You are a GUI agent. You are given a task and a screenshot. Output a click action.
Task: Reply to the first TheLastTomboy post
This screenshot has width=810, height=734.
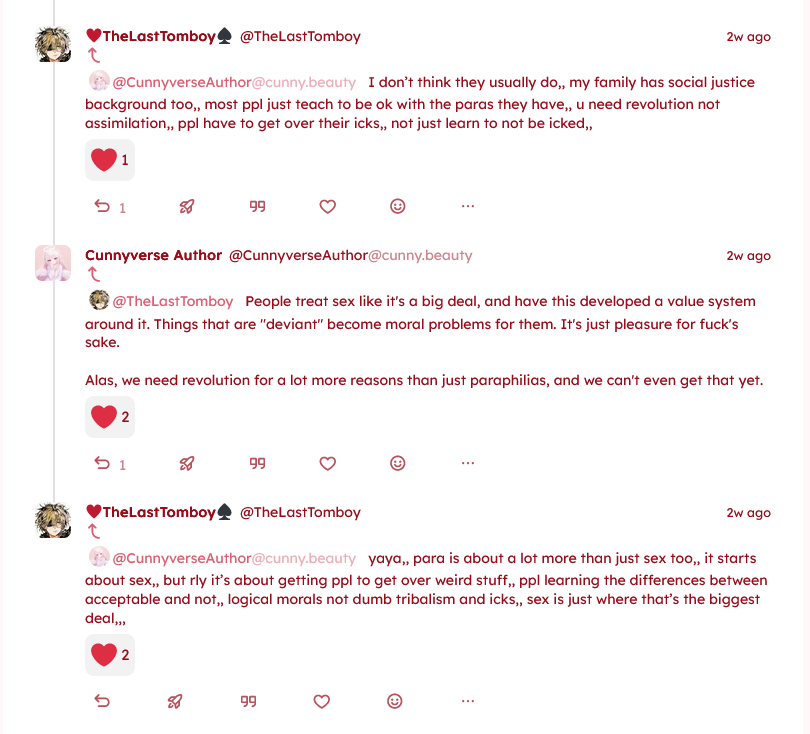pyautogui.click(x=102, y=206)
